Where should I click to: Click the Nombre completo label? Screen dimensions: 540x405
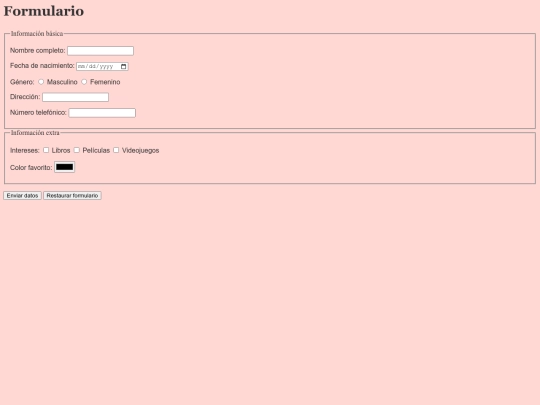click(38, 51)
